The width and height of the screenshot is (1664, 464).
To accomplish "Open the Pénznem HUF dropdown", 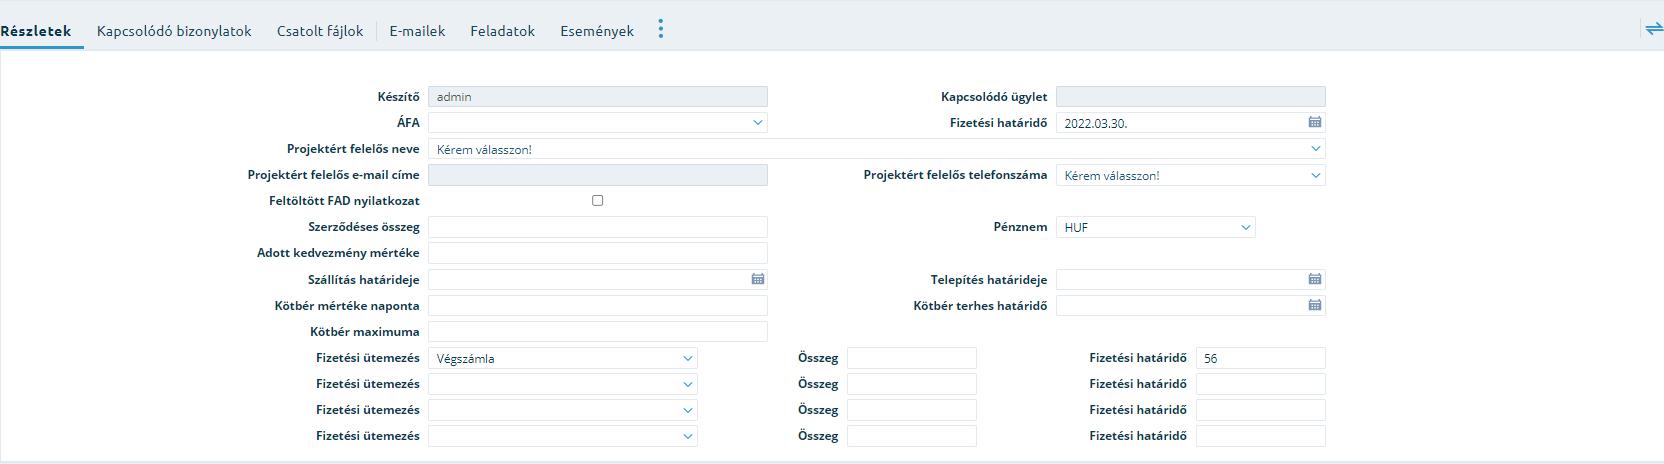I will click(1156, 227).
